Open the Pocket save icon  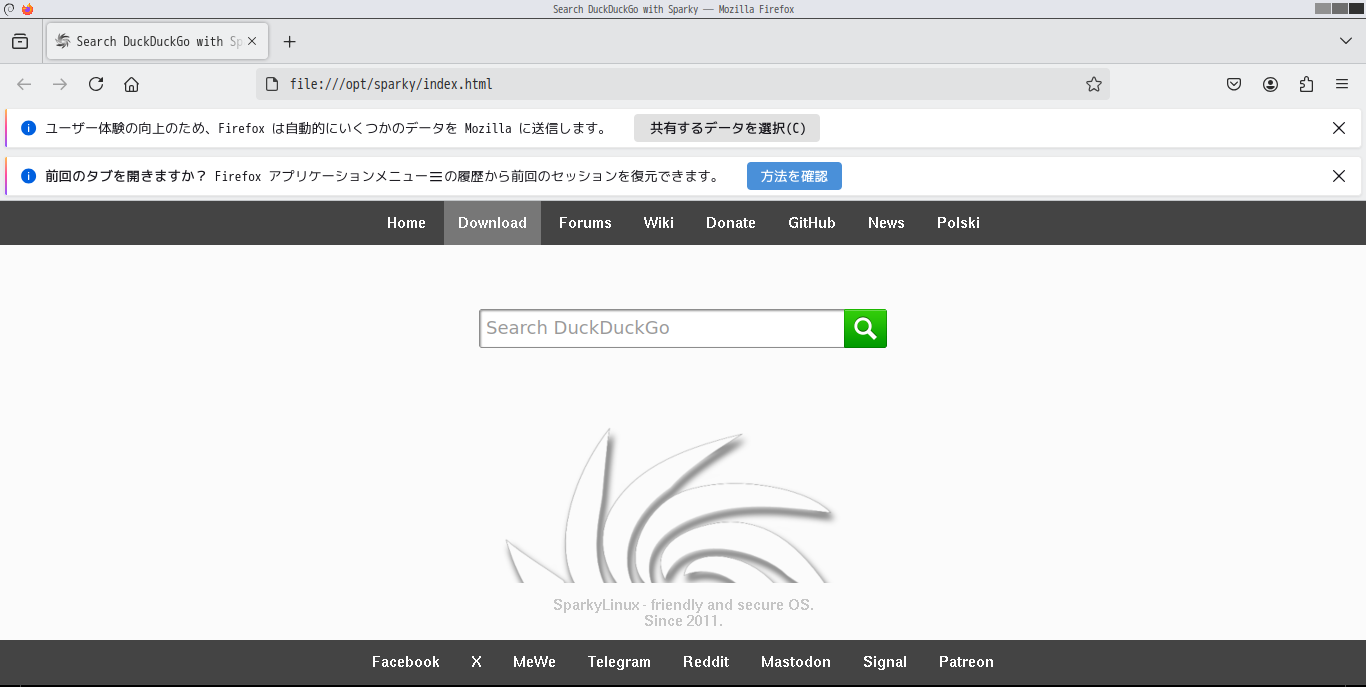pyautogui.click(x=1234, y=84)
